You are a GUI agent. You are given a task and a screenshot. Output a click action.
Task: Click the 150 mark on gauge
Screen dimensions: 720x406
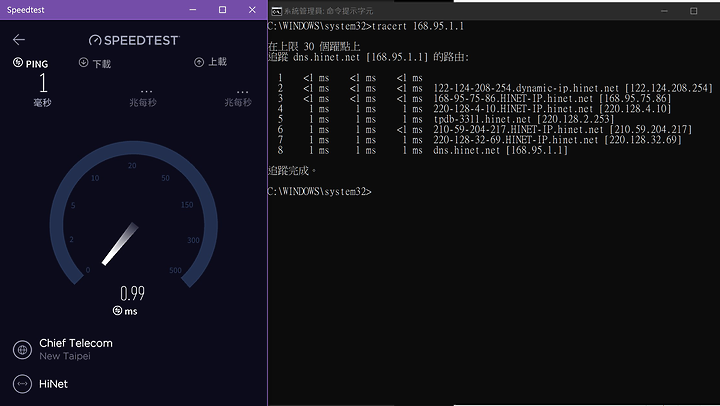coord(187,205)
